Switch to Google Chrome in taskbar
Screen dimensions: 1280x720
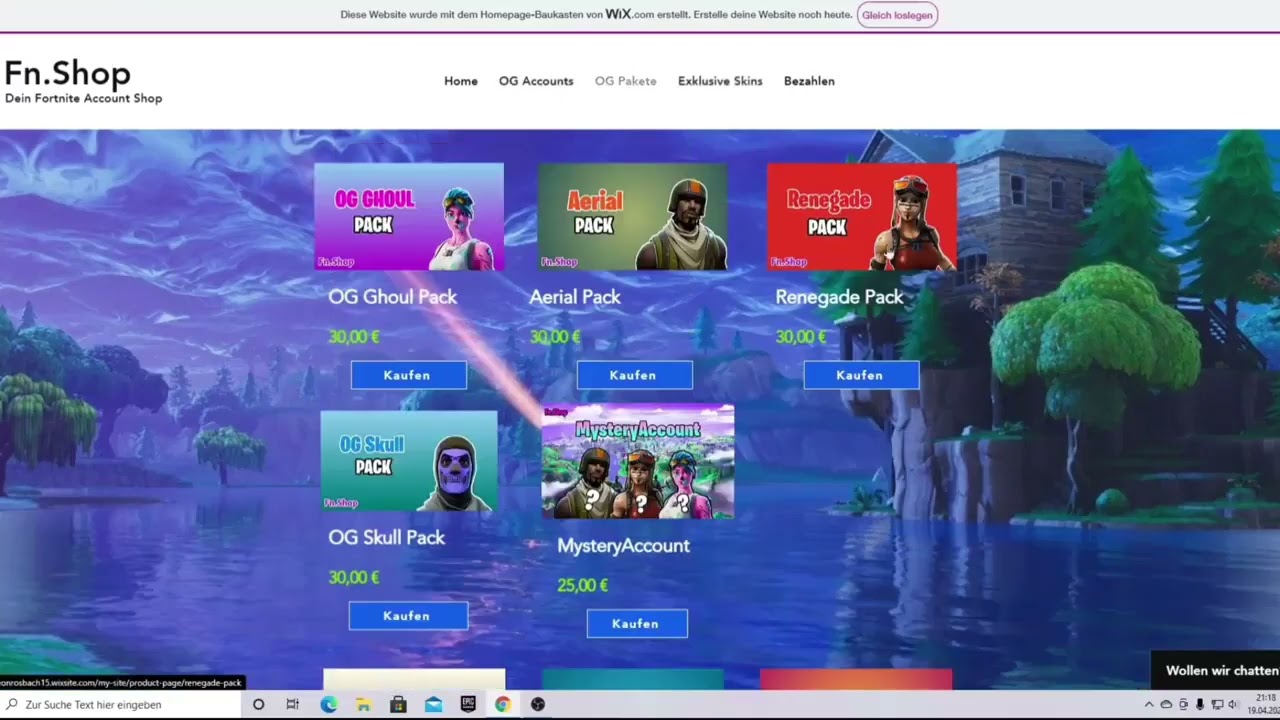[502, 704]
